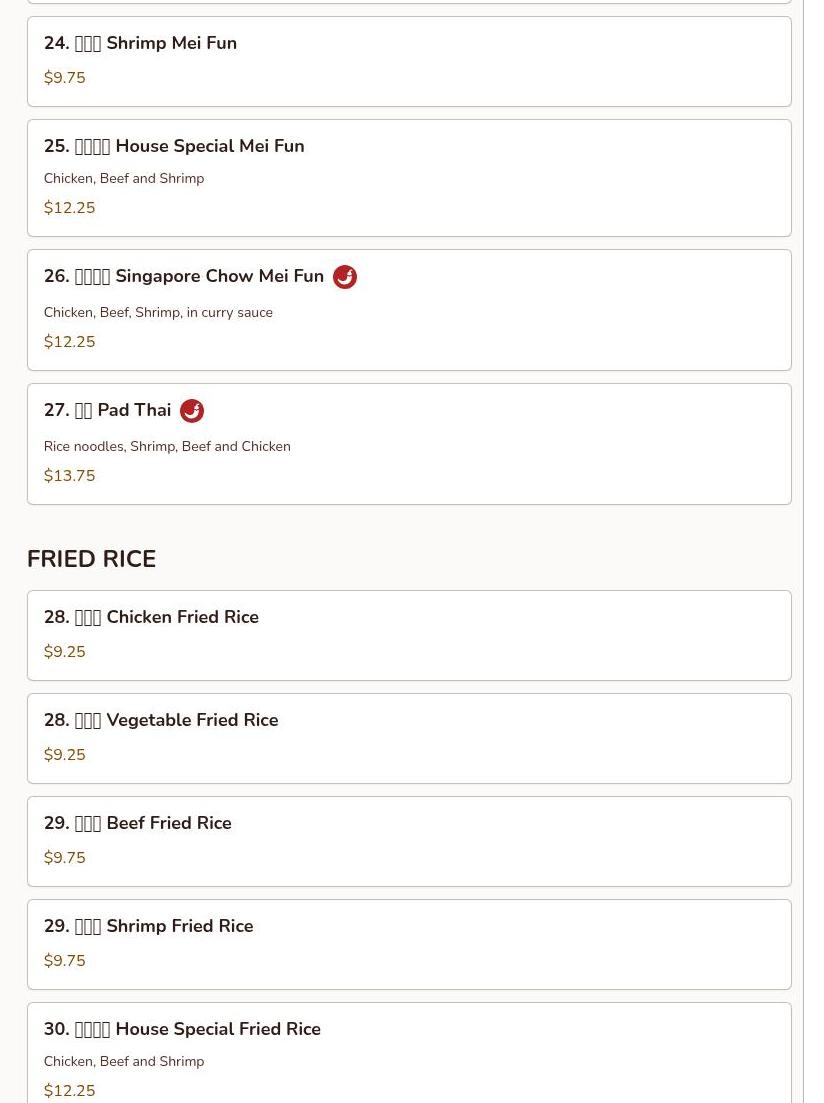The image size is (824, 1103).
Task: Click the Fried Rice section heading
Action: point(91,559)
